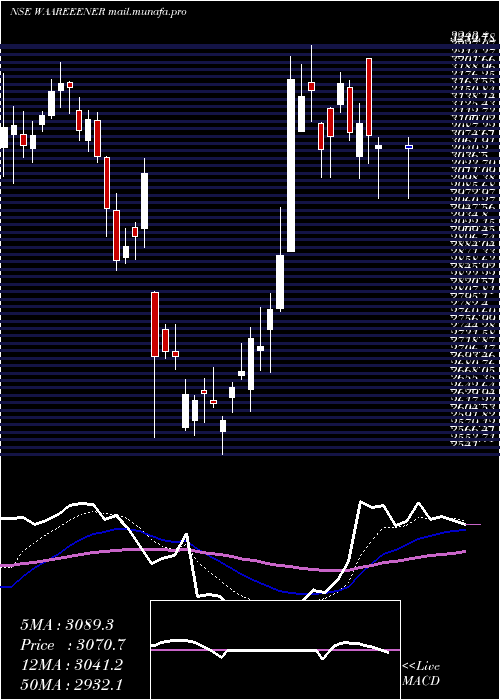500x700 pixels.
Task: Click the NSE WAAREEENER mail.munafa.pro chart title
Action: [98, 12]
